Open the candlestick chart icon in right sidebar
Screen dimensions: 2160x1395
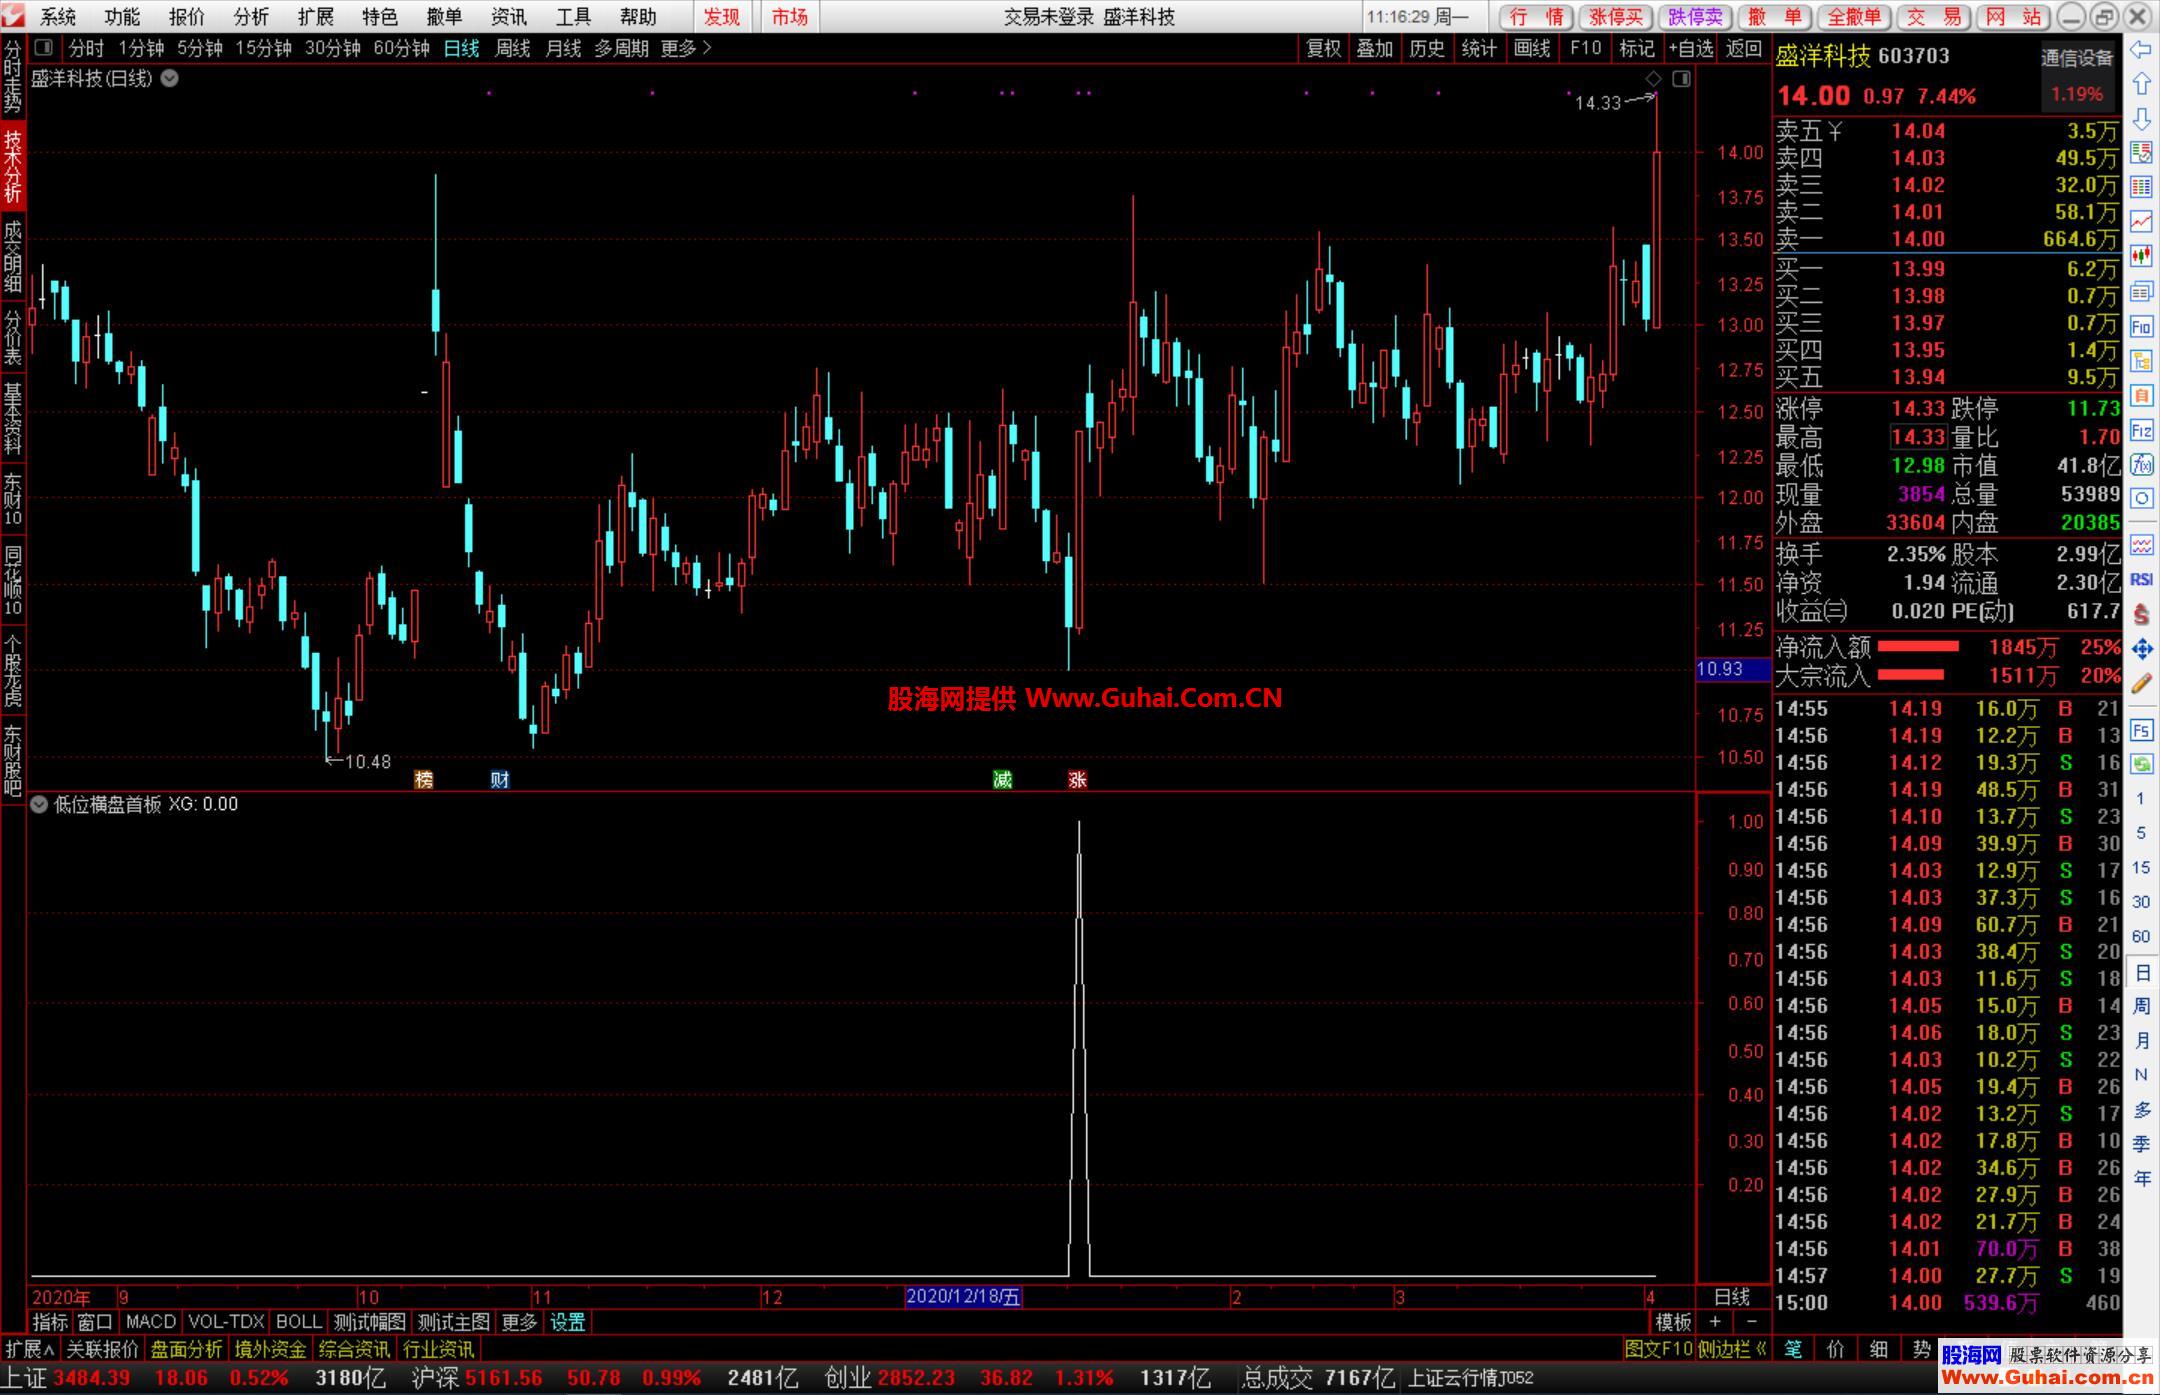coord(2141,256)
